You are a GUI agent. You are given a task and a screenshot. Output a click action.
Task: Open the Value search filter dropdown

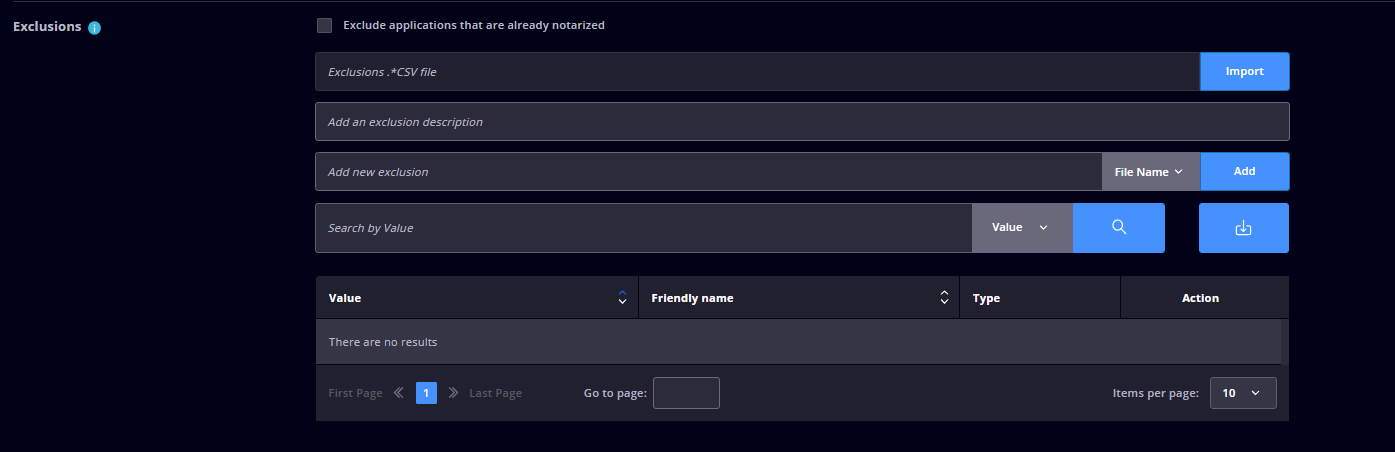coord(1022,228)
